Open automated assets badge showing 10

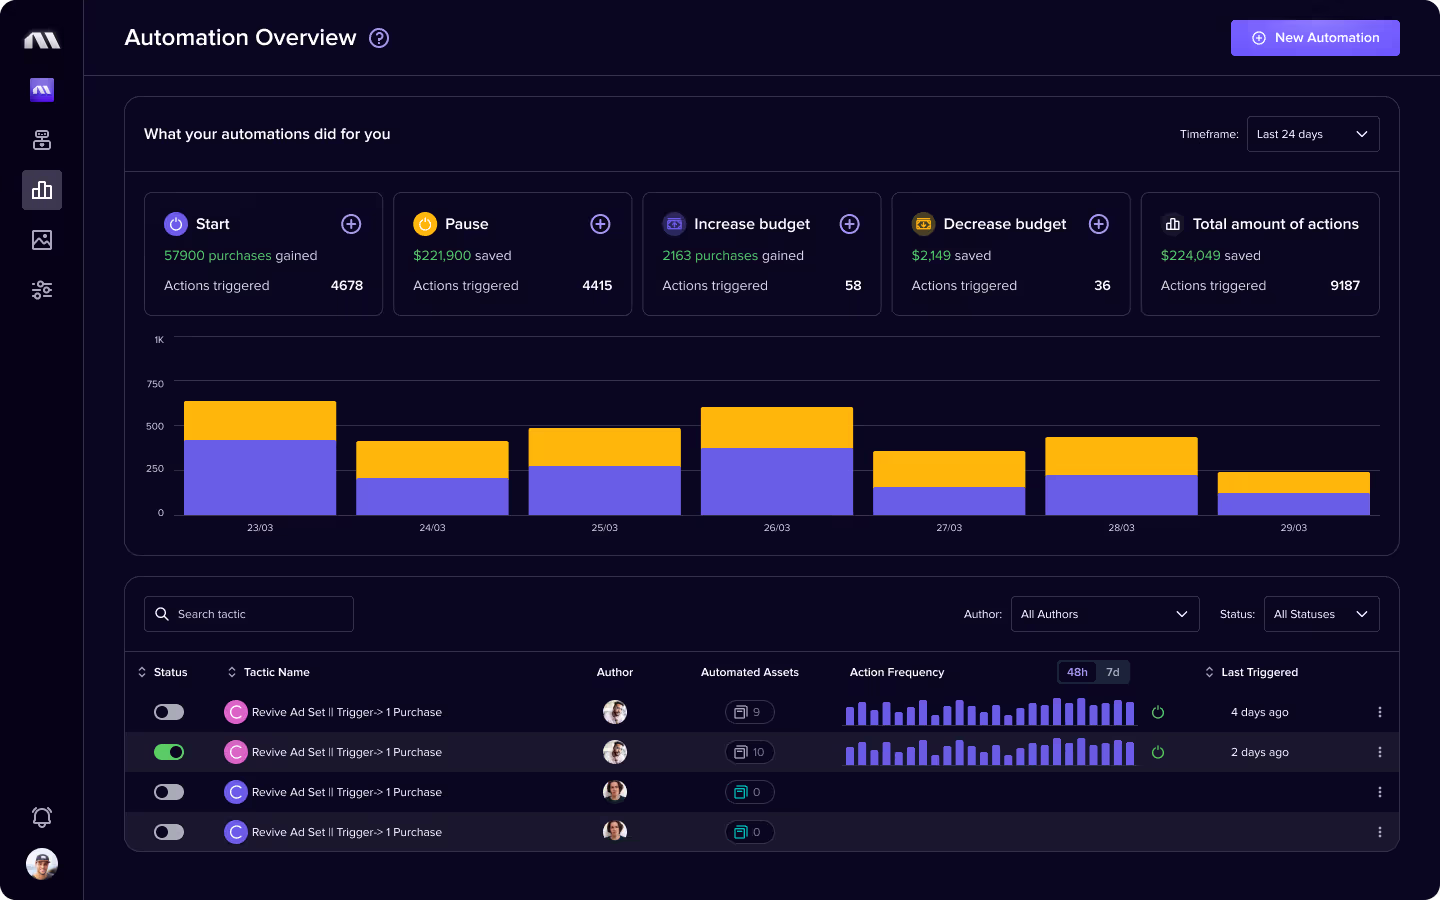tap(750, 752)
